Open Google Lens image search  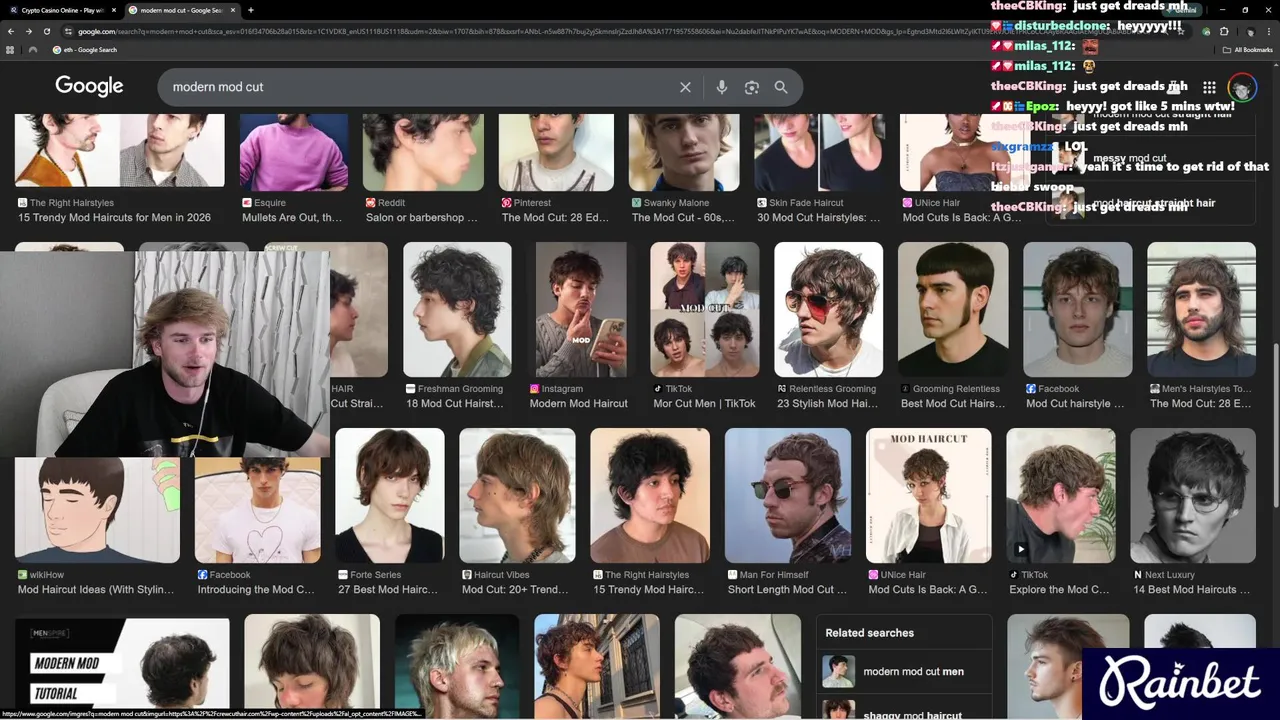click(752, 87)
